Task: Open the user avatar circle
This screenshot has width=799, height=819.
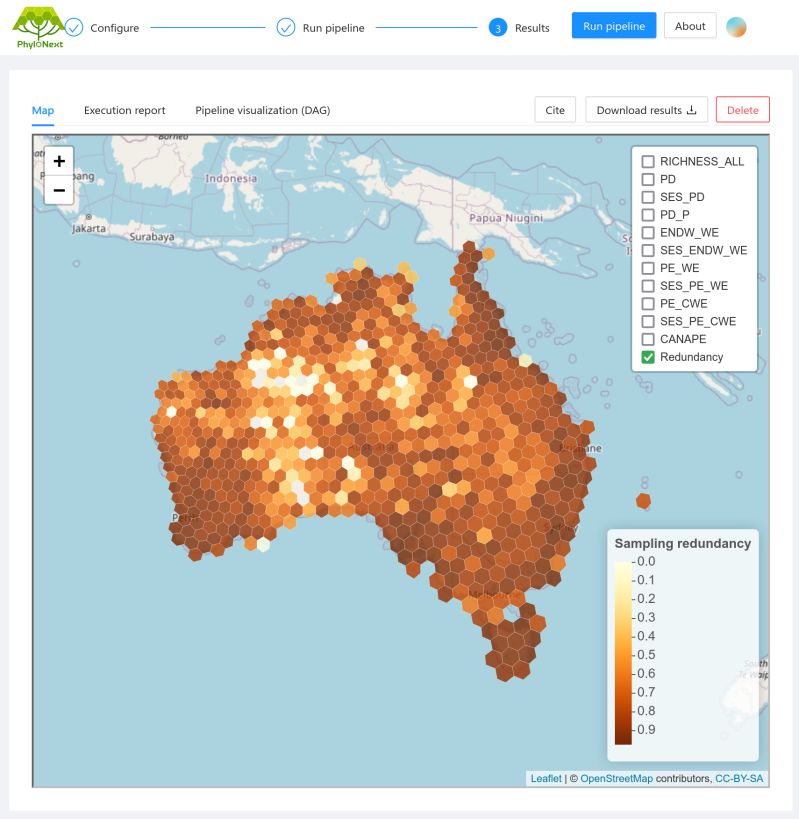Action: click(x=736, y=27)
